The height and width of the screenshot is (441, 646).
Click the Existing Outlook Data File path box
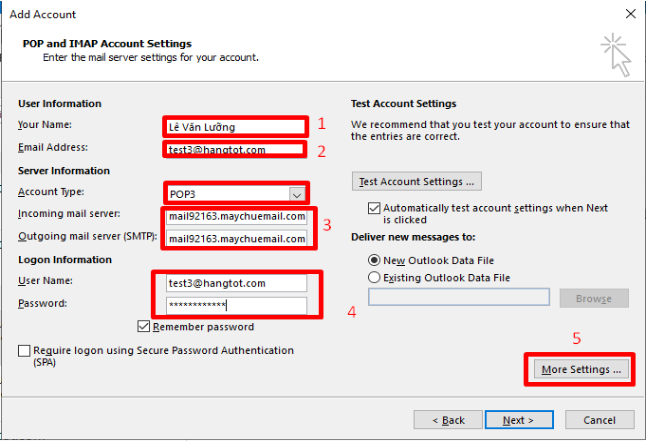[459, 297]
